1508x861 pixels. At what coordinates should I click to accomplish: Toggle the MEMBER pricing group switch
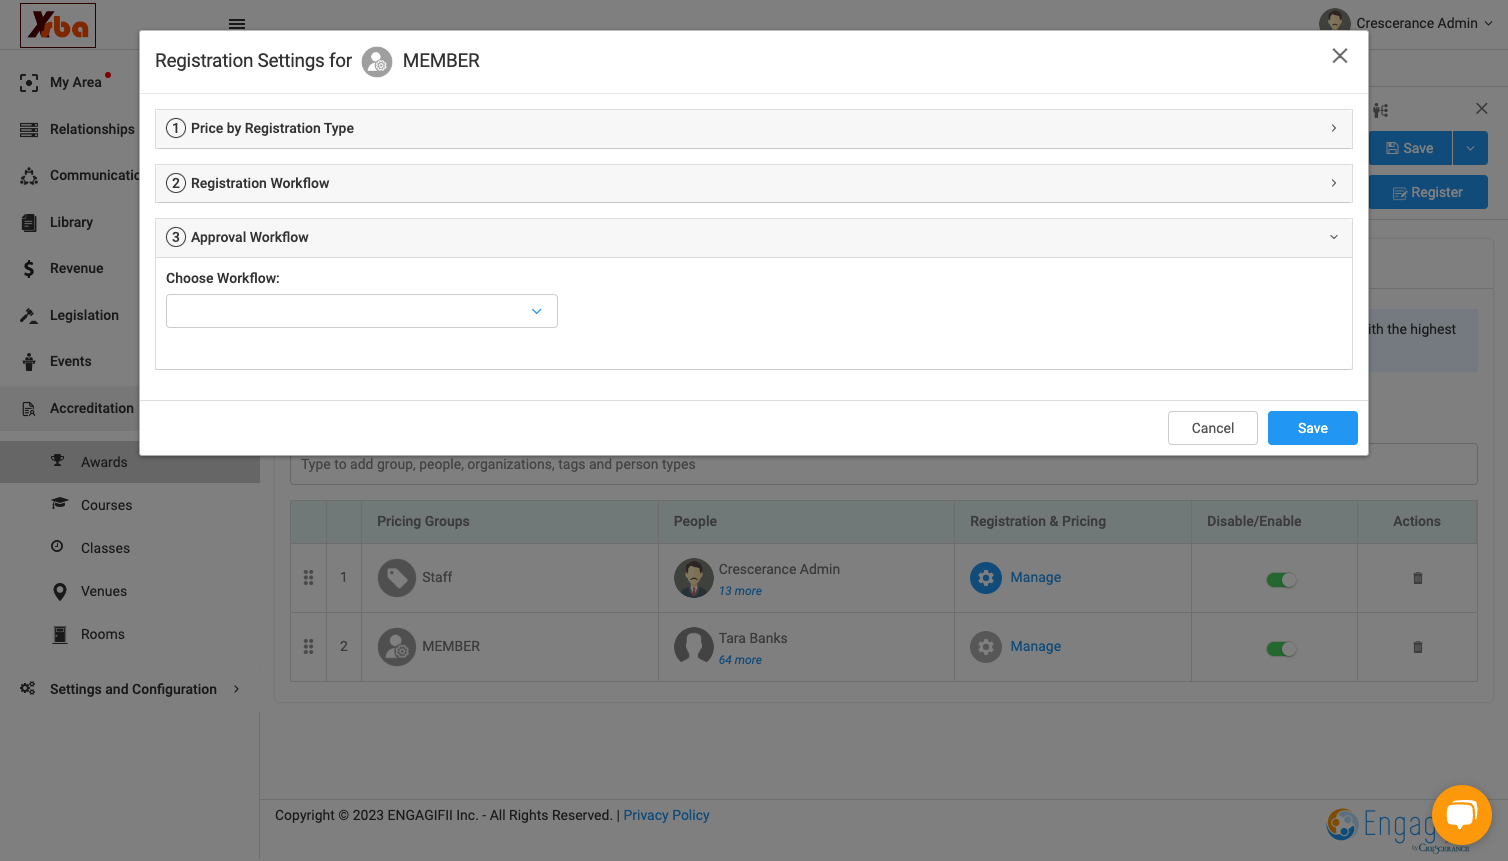(x=1281, y=649)
